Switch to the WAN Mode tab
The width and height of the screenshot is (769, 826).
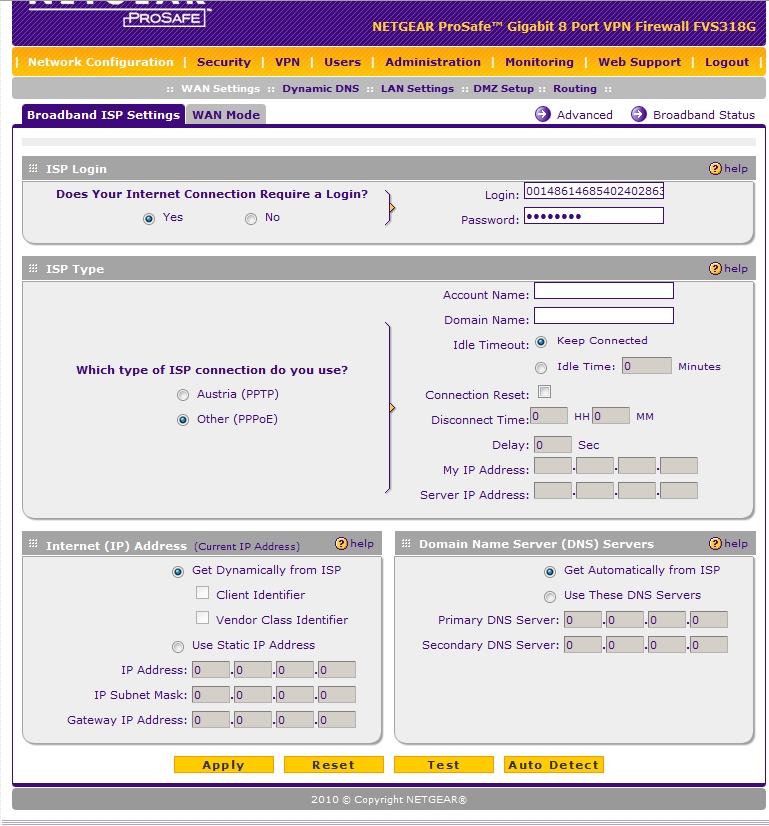click(226, 115)
